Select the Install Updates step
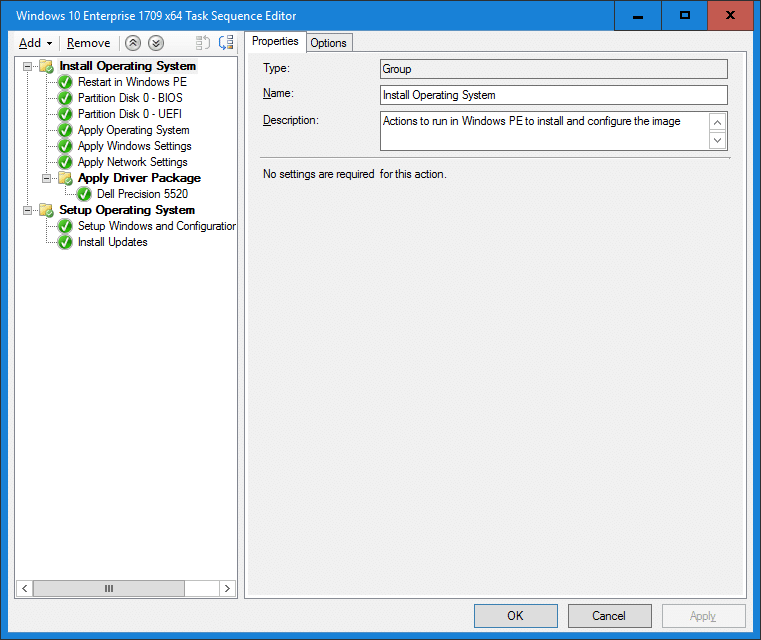The width and height of the screenshot is (761, 640). tap(113, 242)
